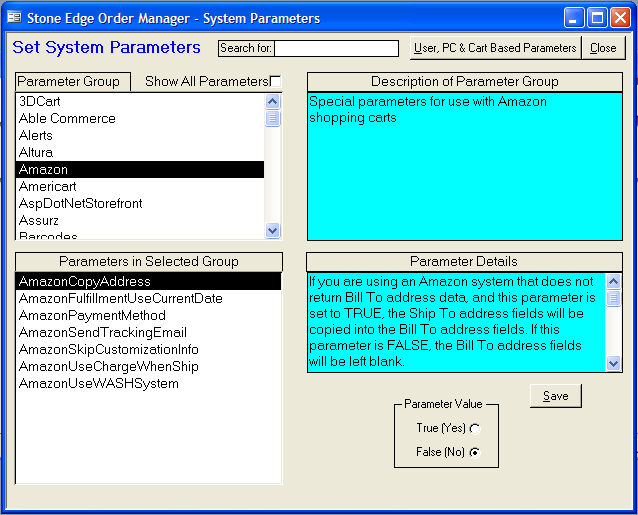
Task: Click the Close button
Action: tap(603, 48)
